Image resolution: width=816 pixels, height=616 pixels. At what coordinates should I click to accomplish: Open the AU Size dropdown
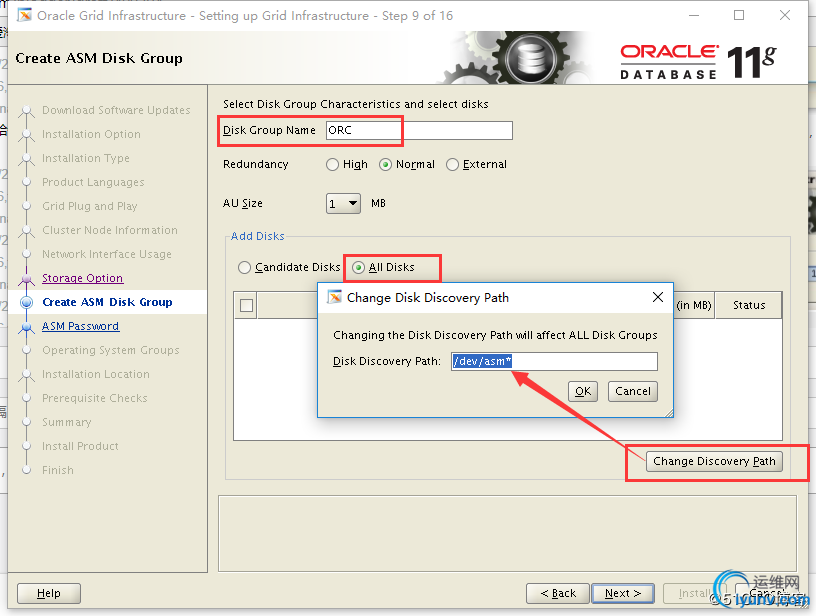point(343,203)
